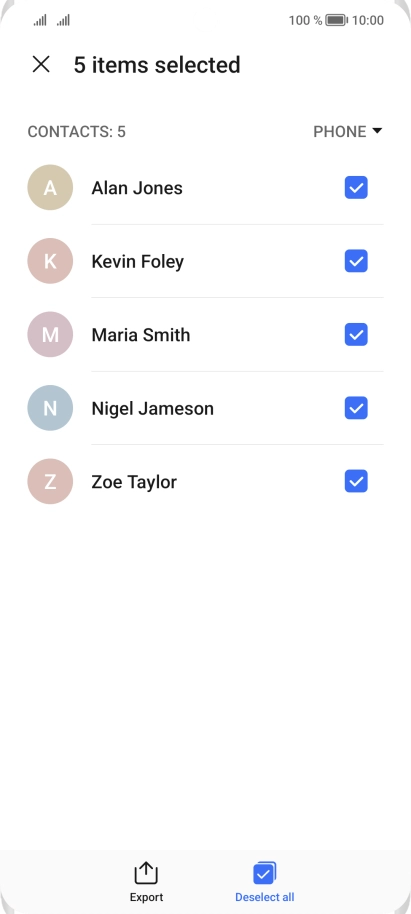Tap Nigel Jameson's avatar with the letter N
This screenshot has height=914, width=411.
(x=50, y=408)
